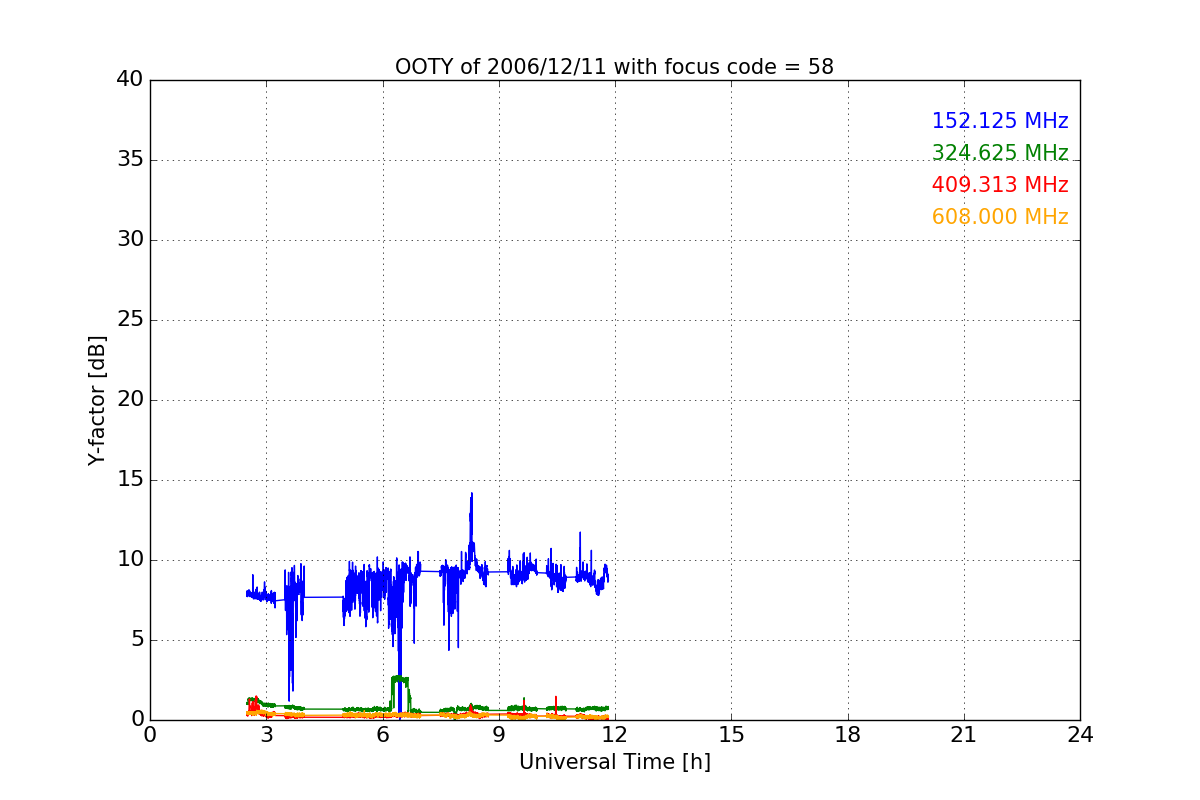Click the y-axis tick label 15
The image size is (1200, 800).
point(129,480)
